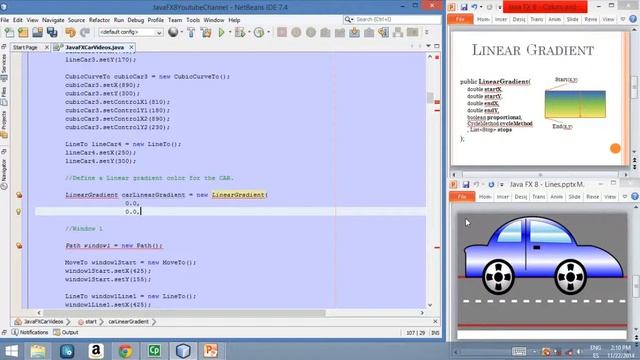Close the Start Page tab
This screenshot has height=360, width=640.
pos(47,47)
